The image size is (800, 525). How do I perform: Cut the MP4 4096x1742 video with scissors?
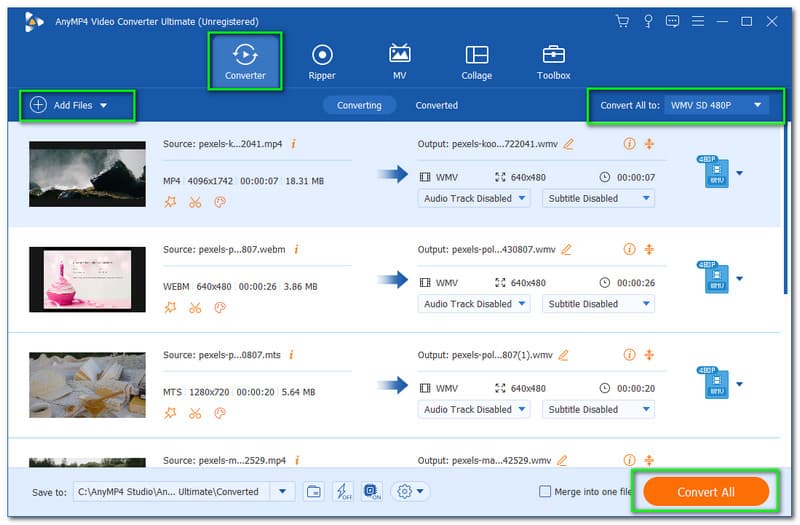coord(195,202)
